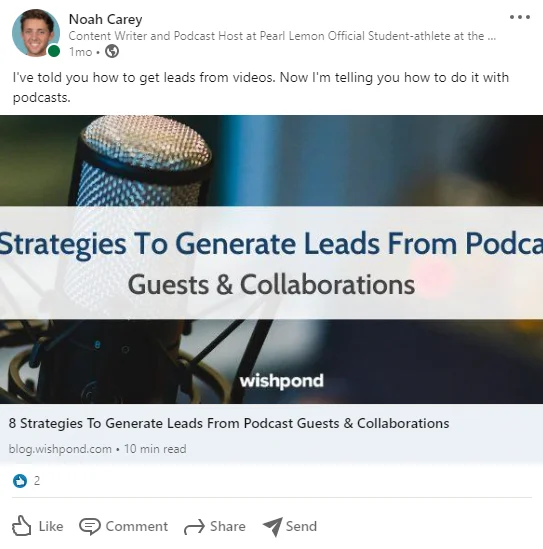Click the blue like reaction icon

tap(20, 481)
